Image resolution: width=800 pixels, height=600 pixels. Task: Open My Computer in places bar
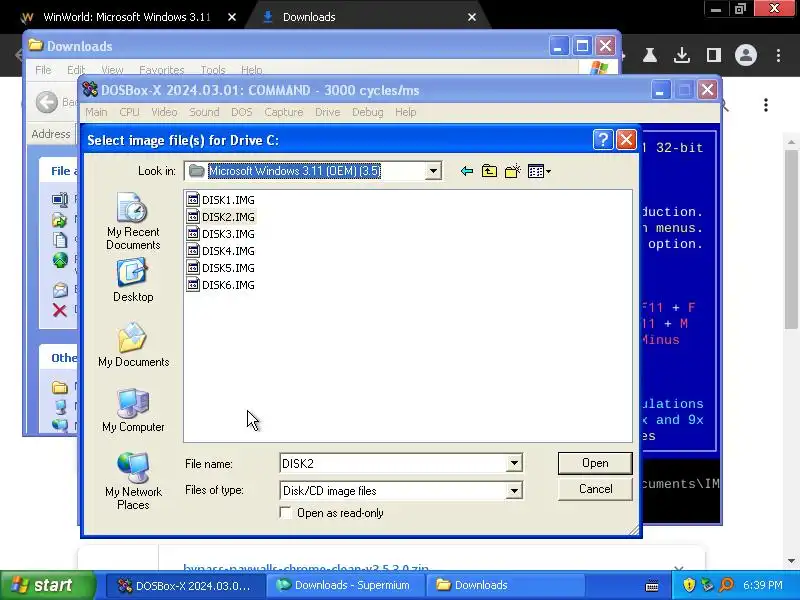pyautogui.click(x=133, y=411)
